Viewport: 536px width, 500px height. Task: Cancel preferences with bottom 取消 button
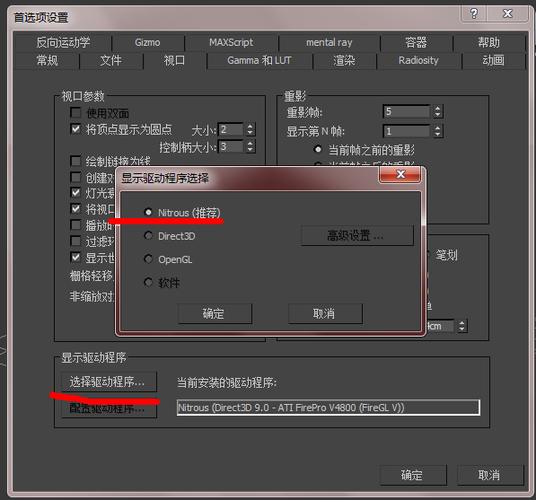click(x=490, y=475)
